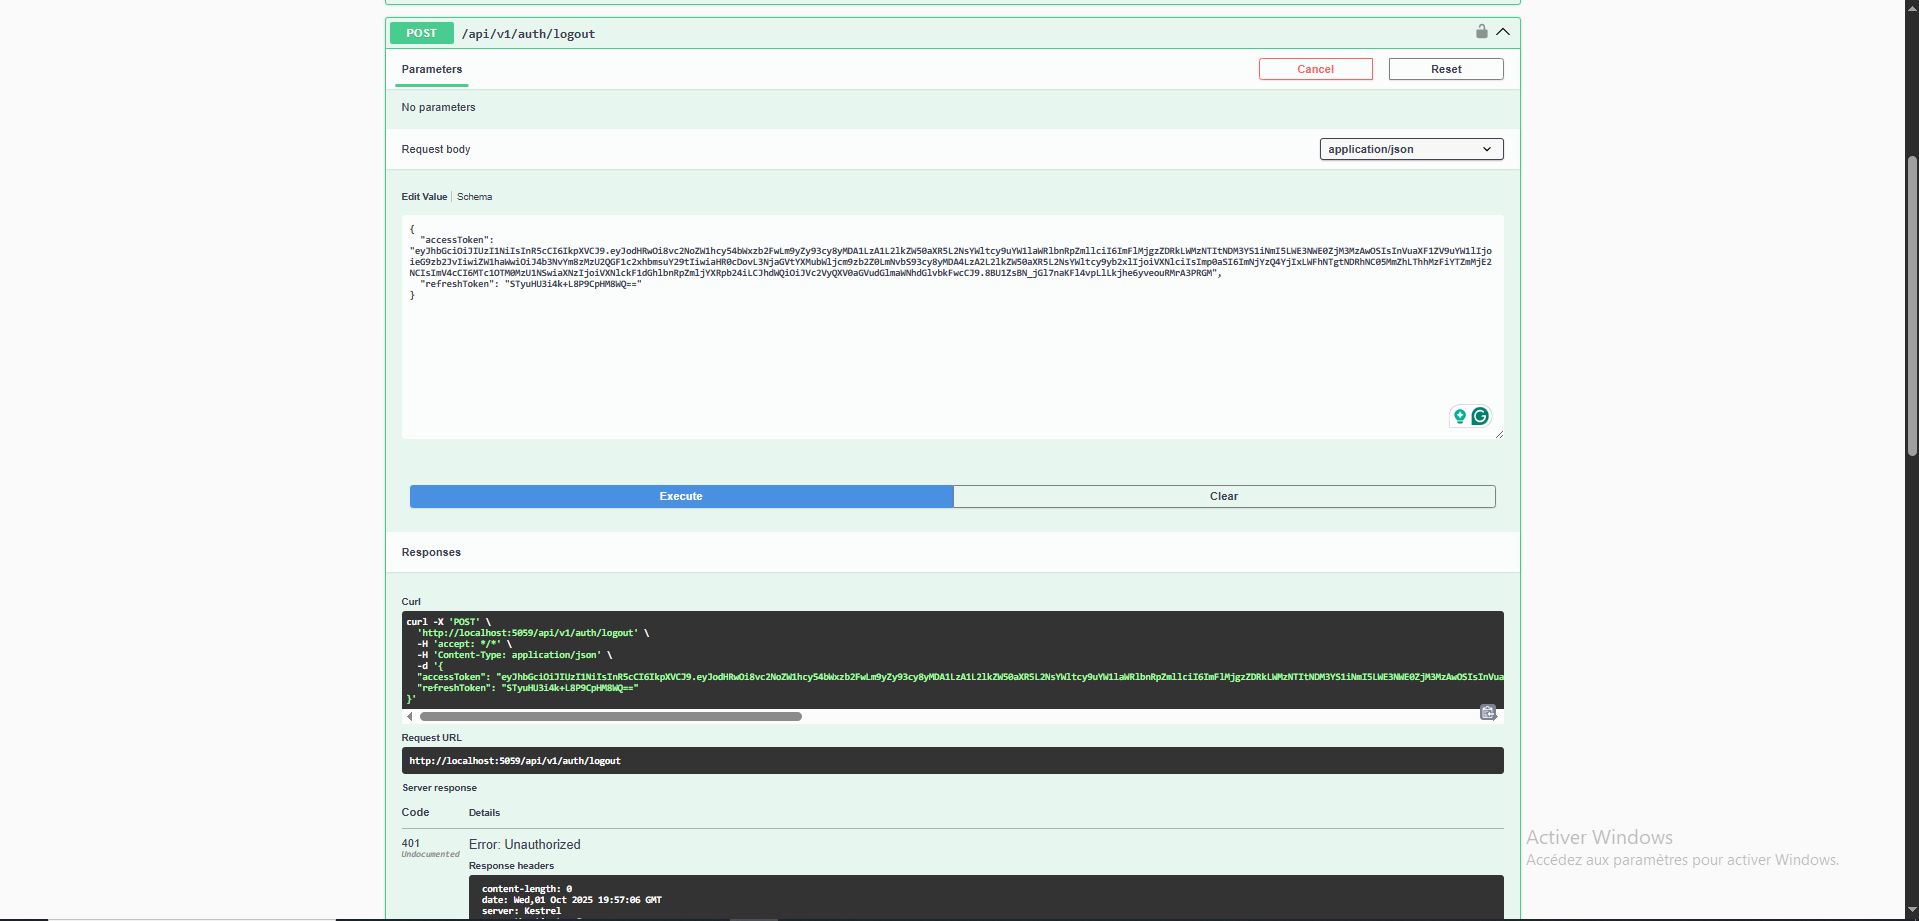Click the "No parameters" text
1919x921 pixels.
438,107
